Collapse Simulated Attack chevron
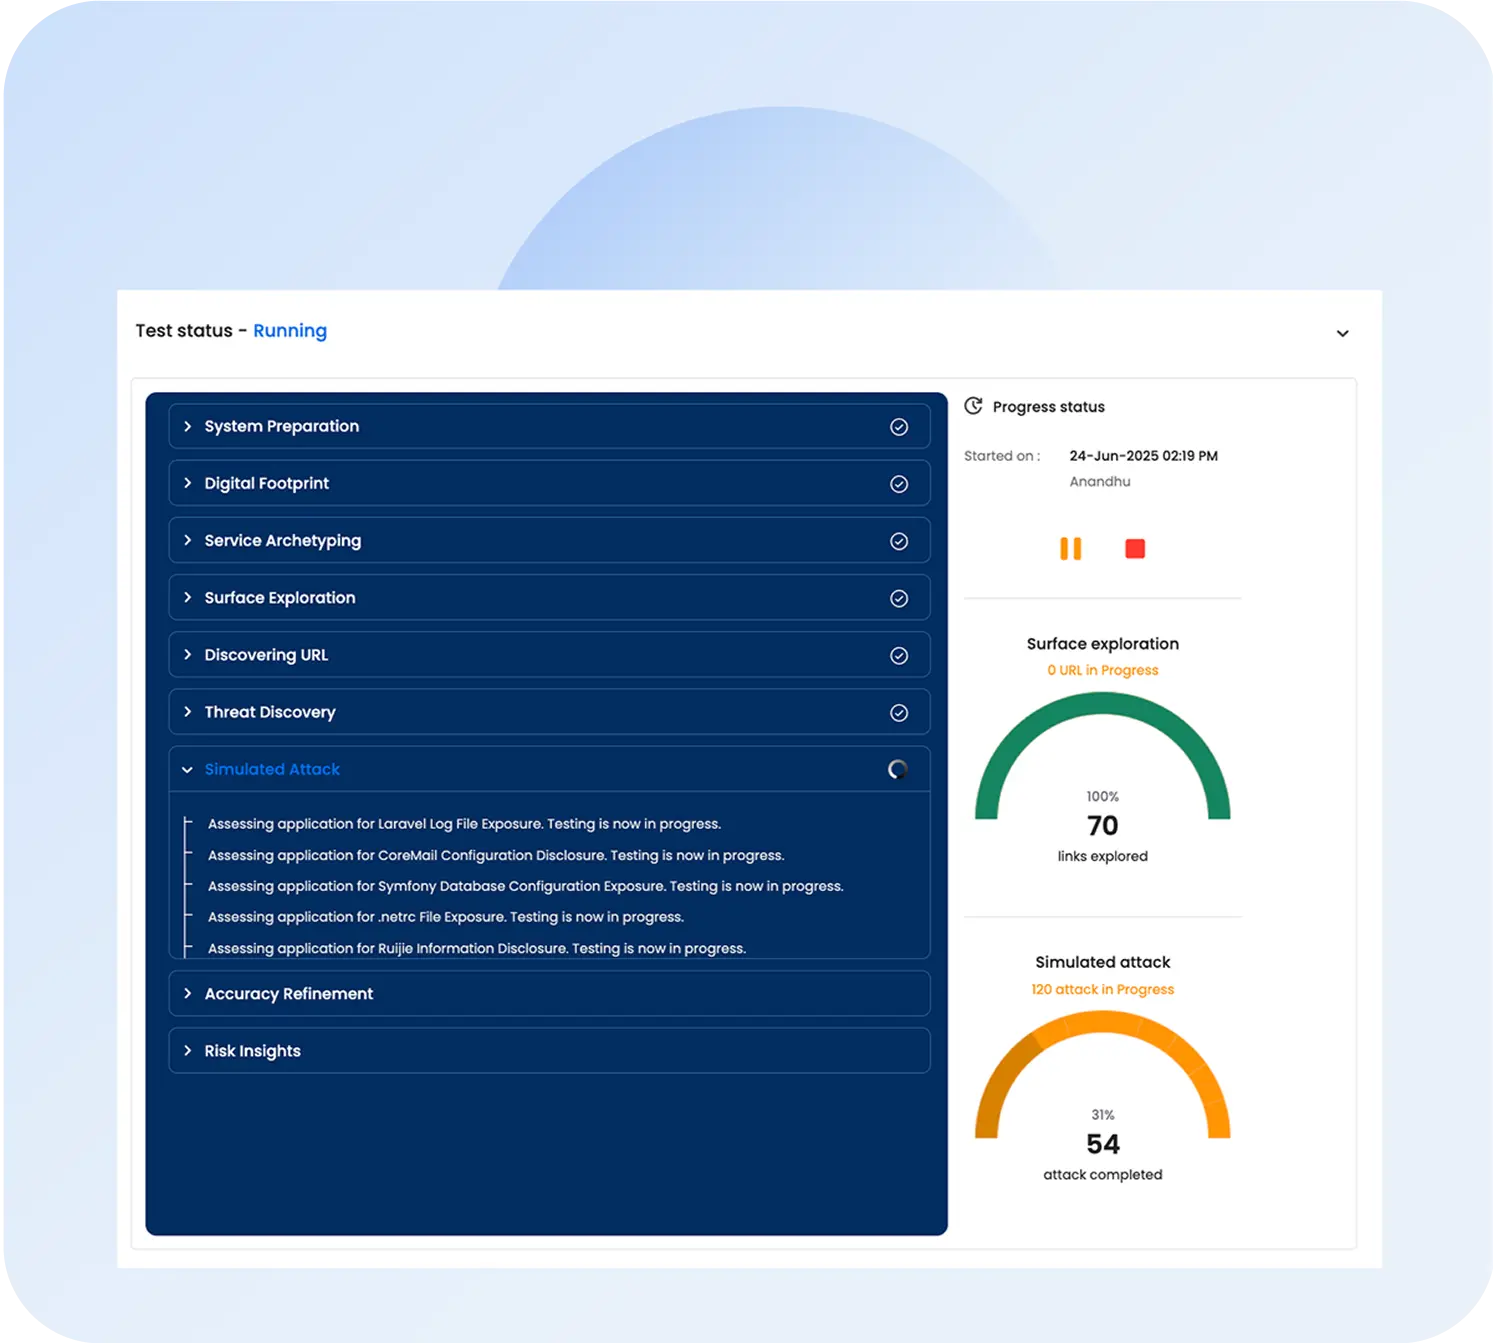Image resolution: width=1493 pixels, height=1343 pixels. tap(187, 769)
